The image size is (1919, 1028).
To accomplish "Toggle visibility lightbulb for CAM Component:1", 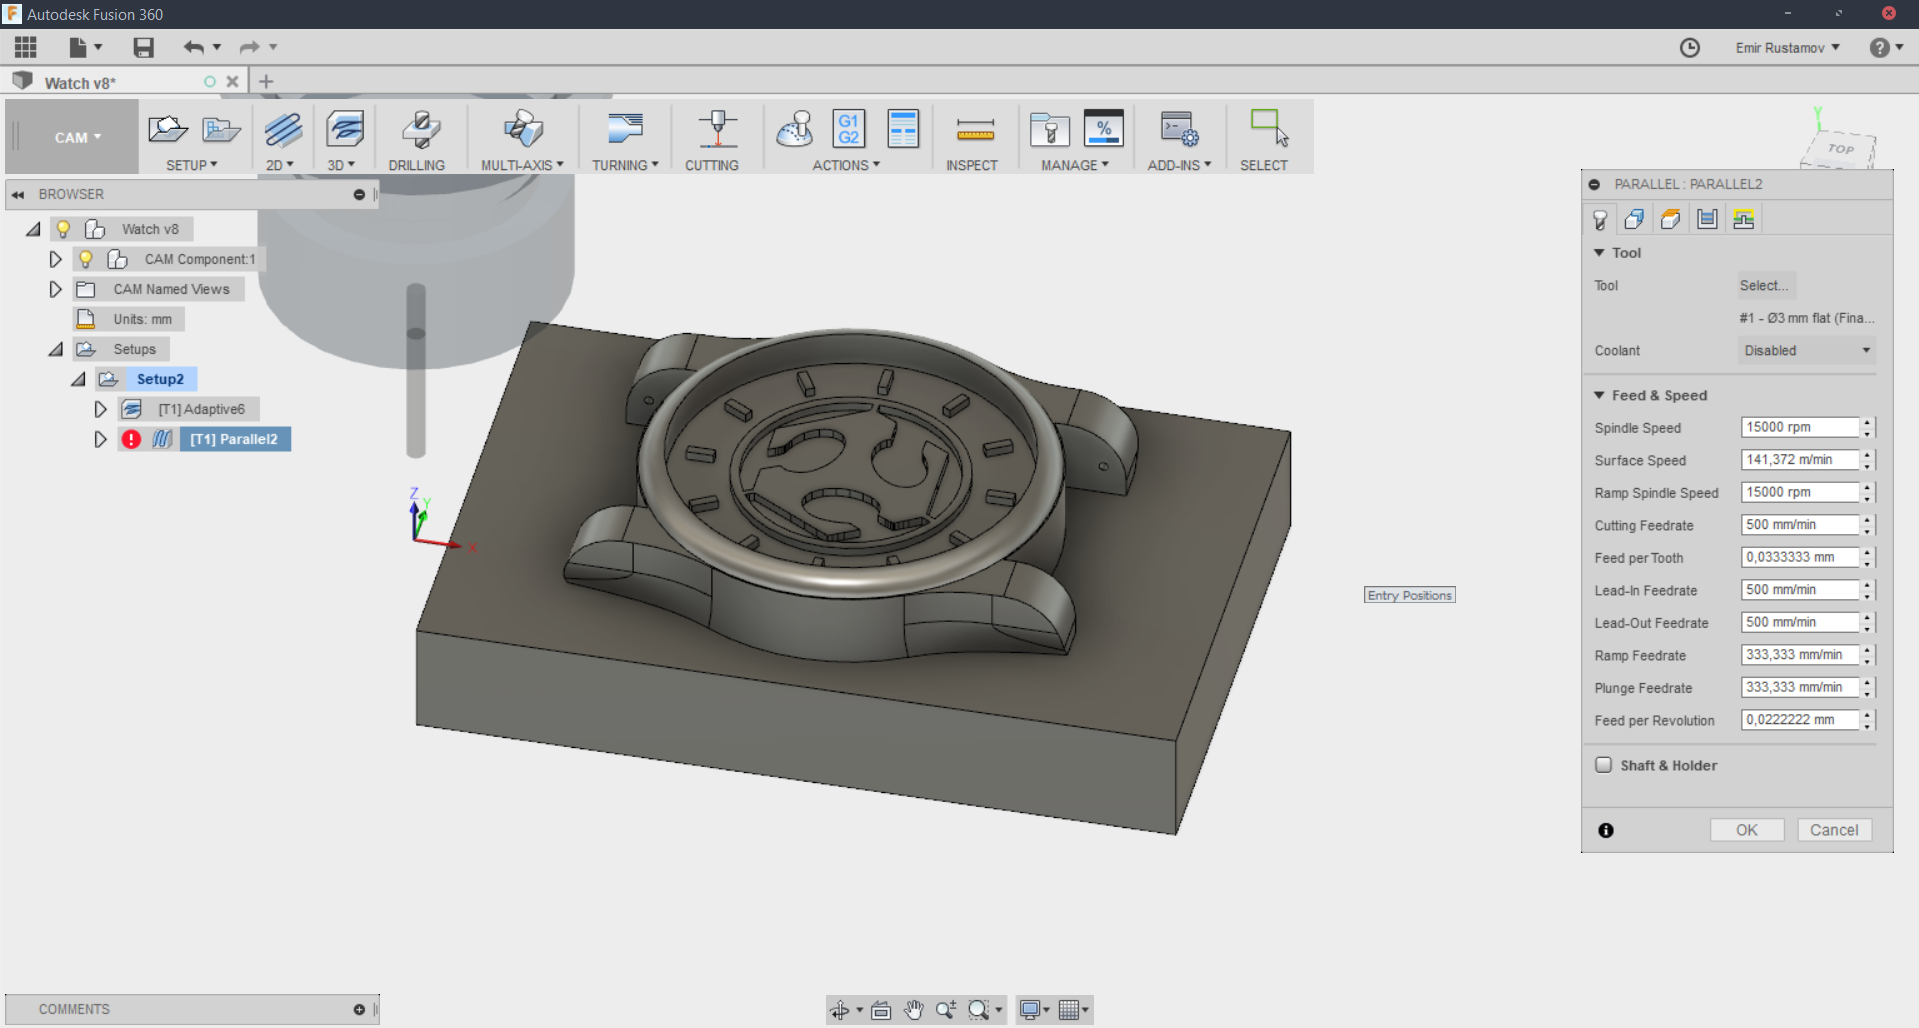I will [86, 259].
